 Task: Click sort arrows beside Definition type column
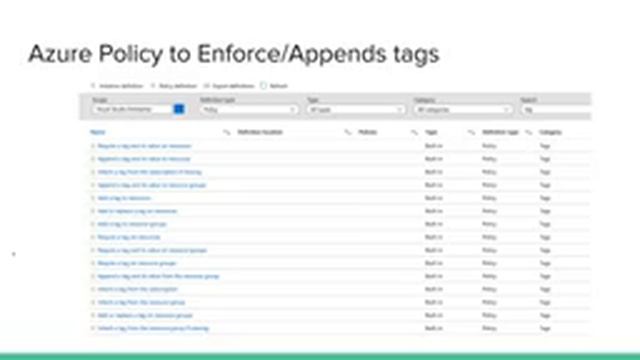click(x=529, y=132)
